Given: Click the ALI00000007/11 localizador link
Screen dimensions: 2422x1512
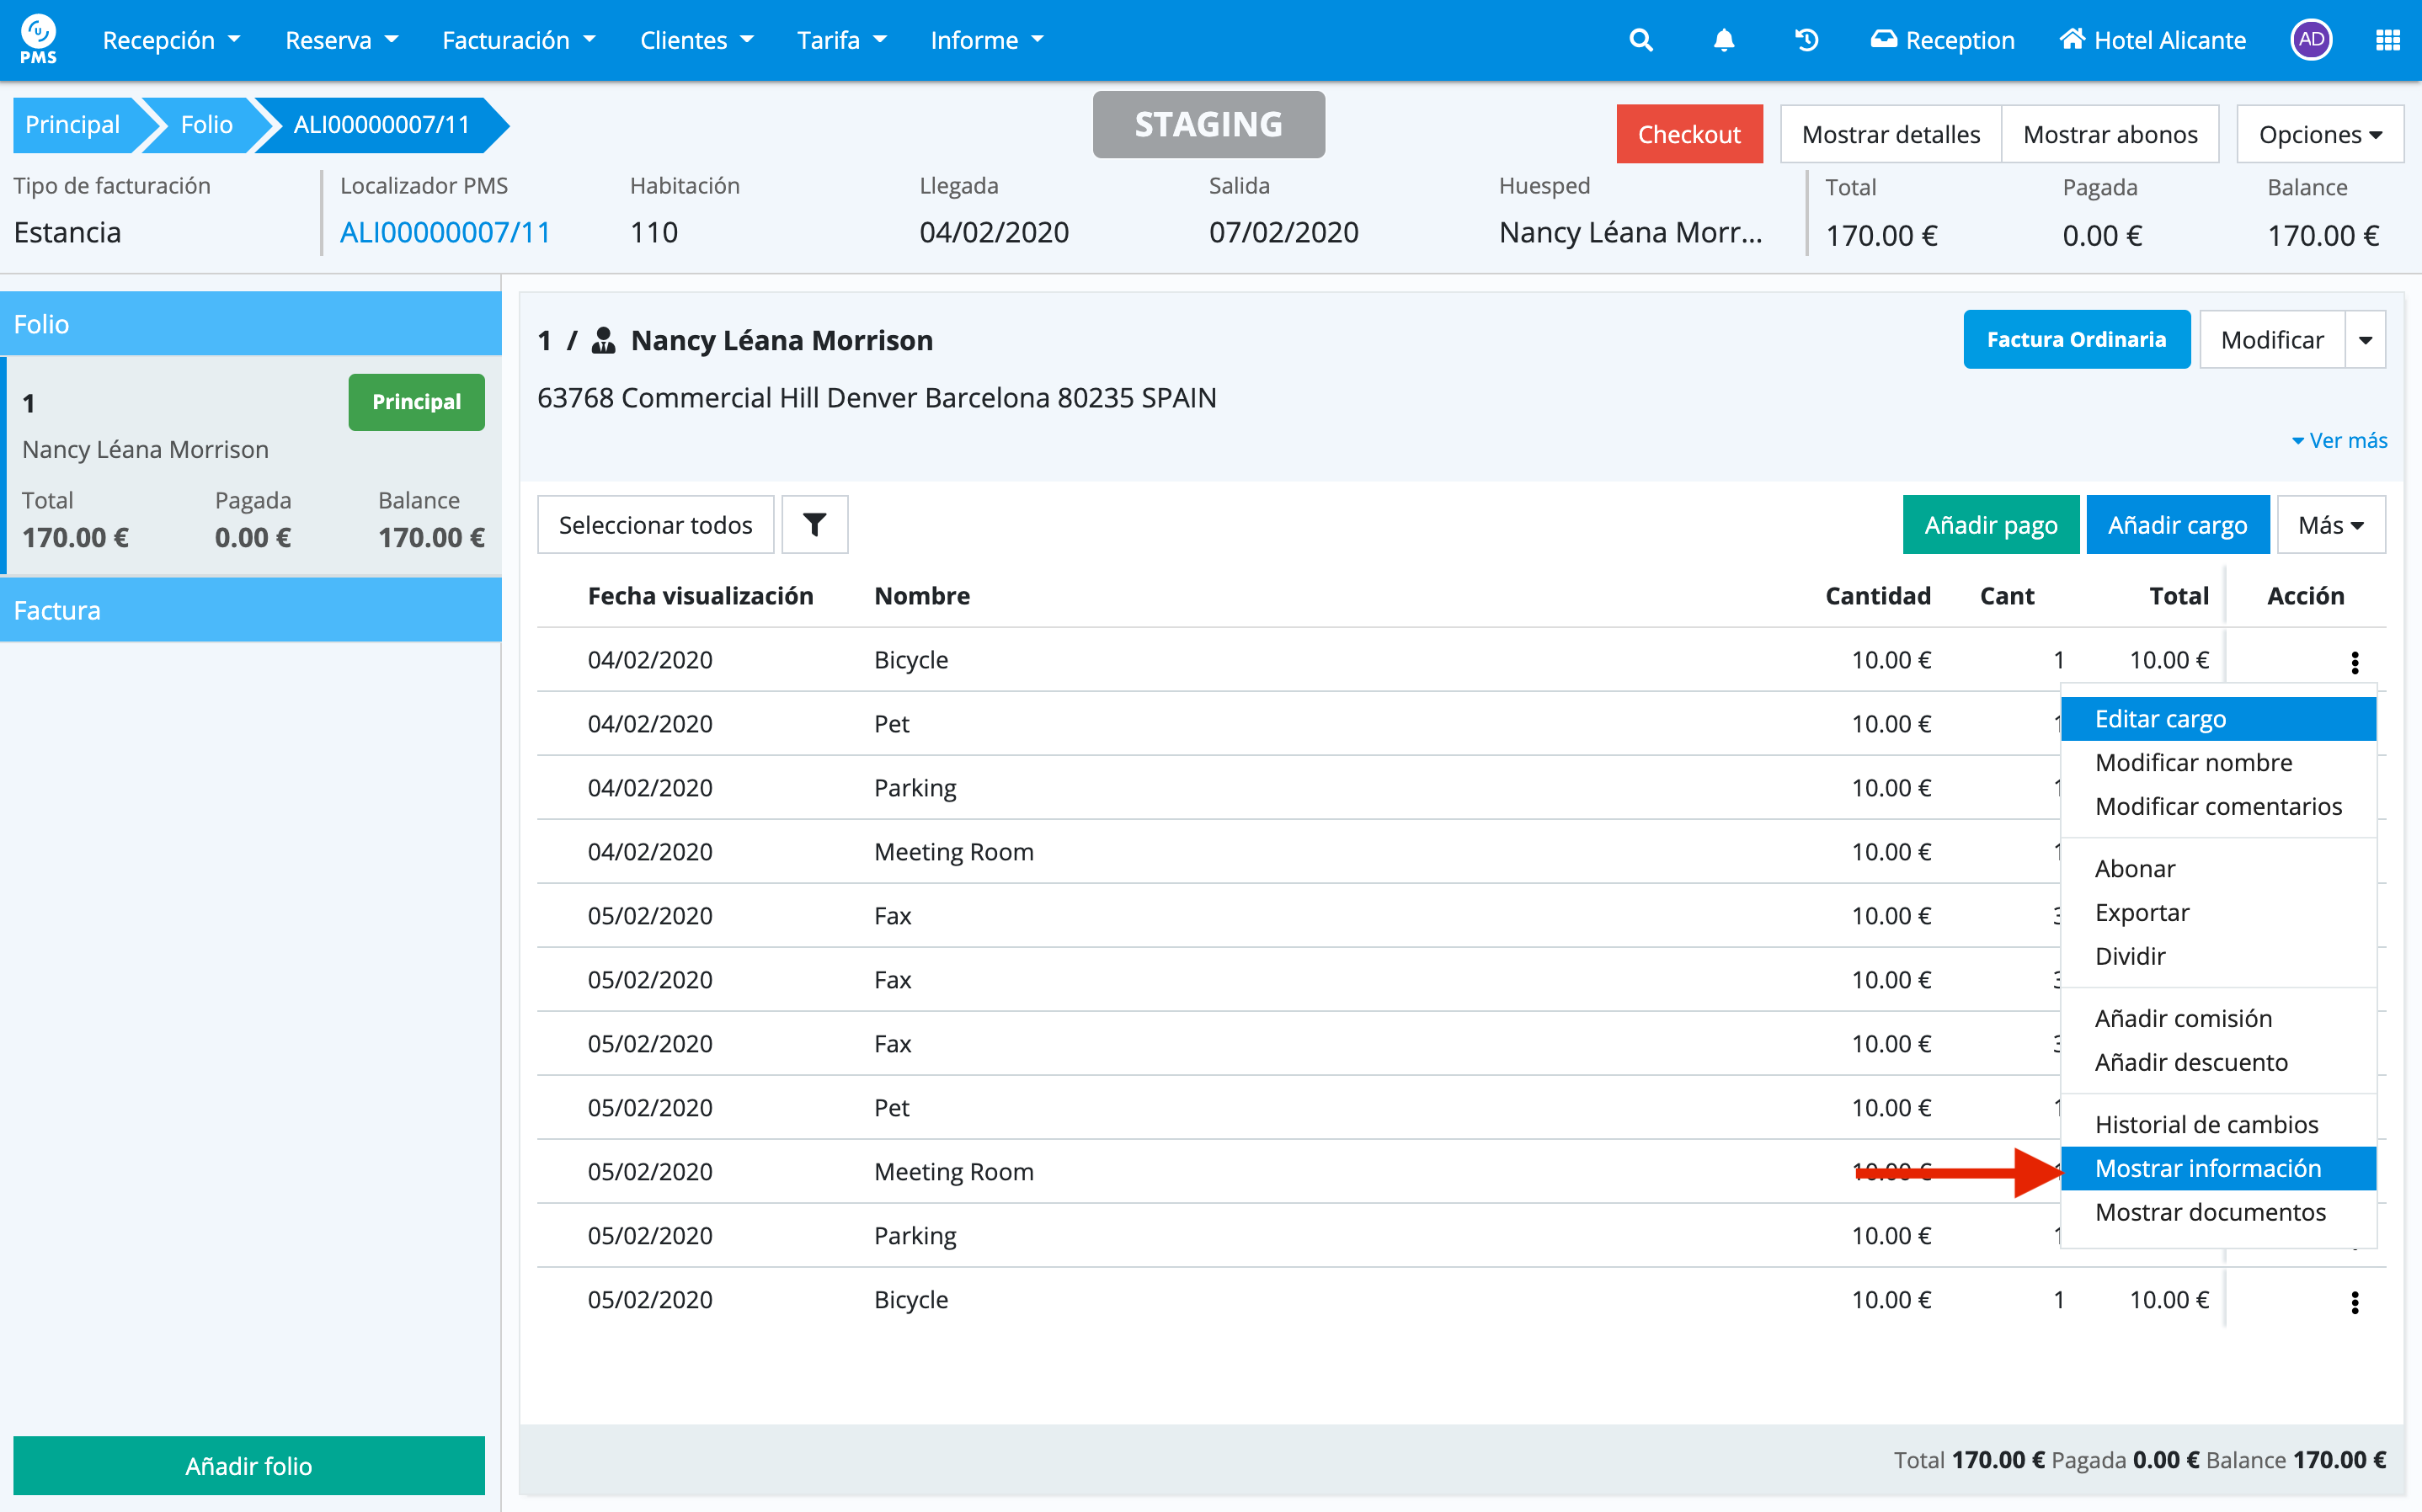Looking at the screenshot, I should 445,232.
